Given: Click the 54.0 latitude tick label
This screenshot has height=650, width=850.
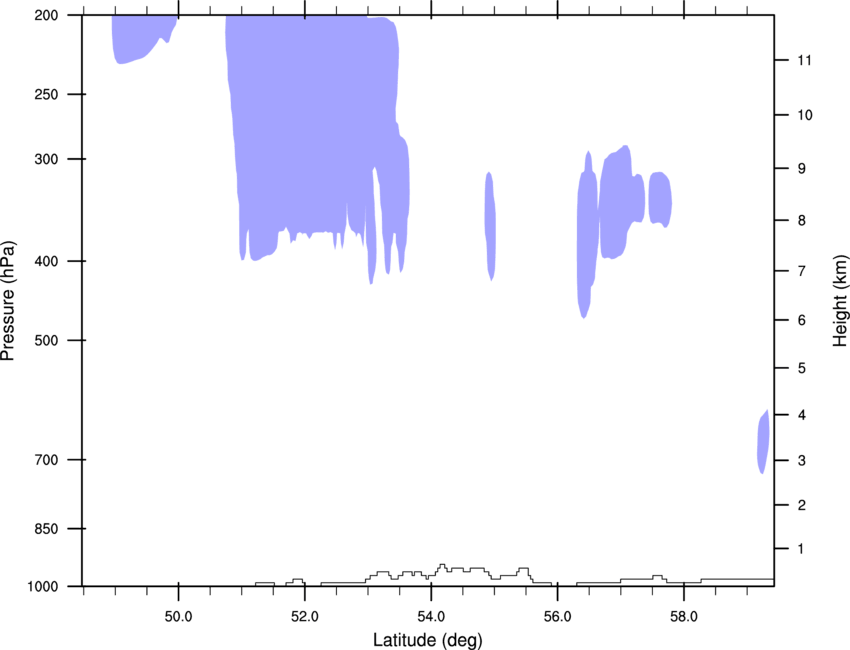Looking at the screenshot, I should click(x=431, y=617).
